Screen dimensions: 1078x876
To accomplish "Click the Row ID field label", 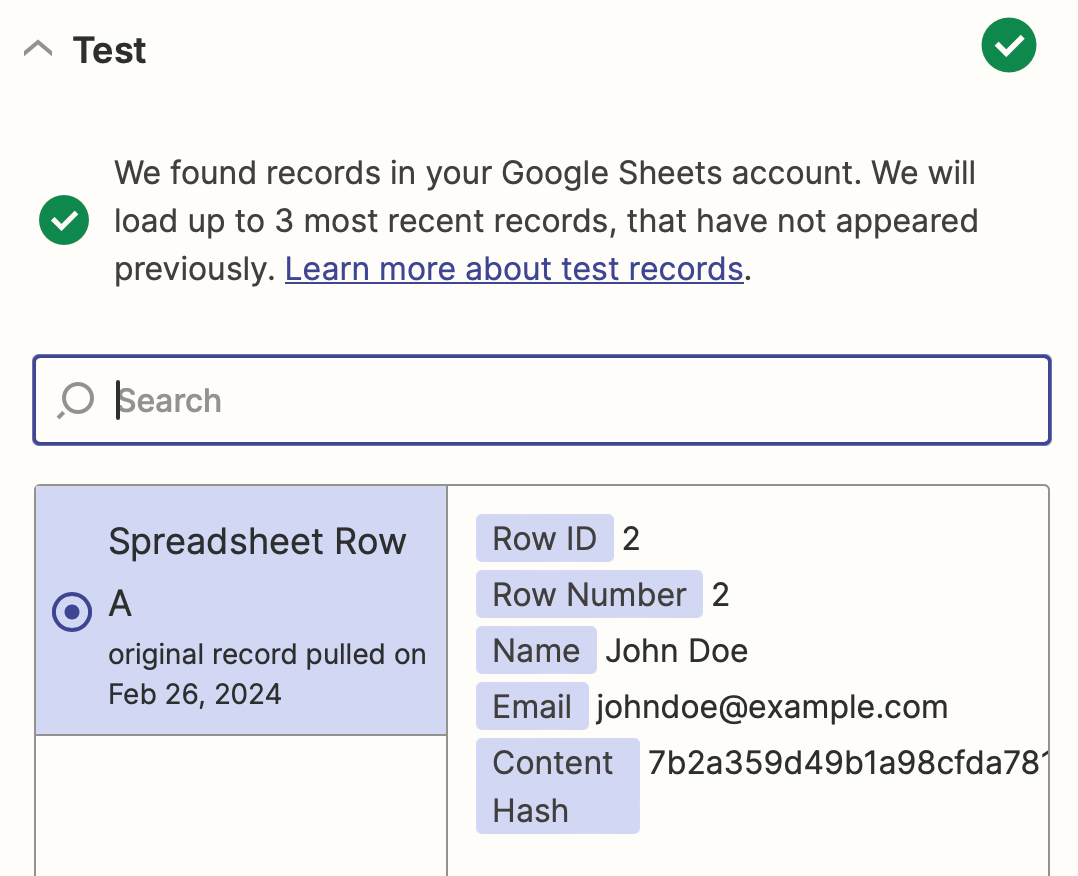I will [x=544, y=539].
